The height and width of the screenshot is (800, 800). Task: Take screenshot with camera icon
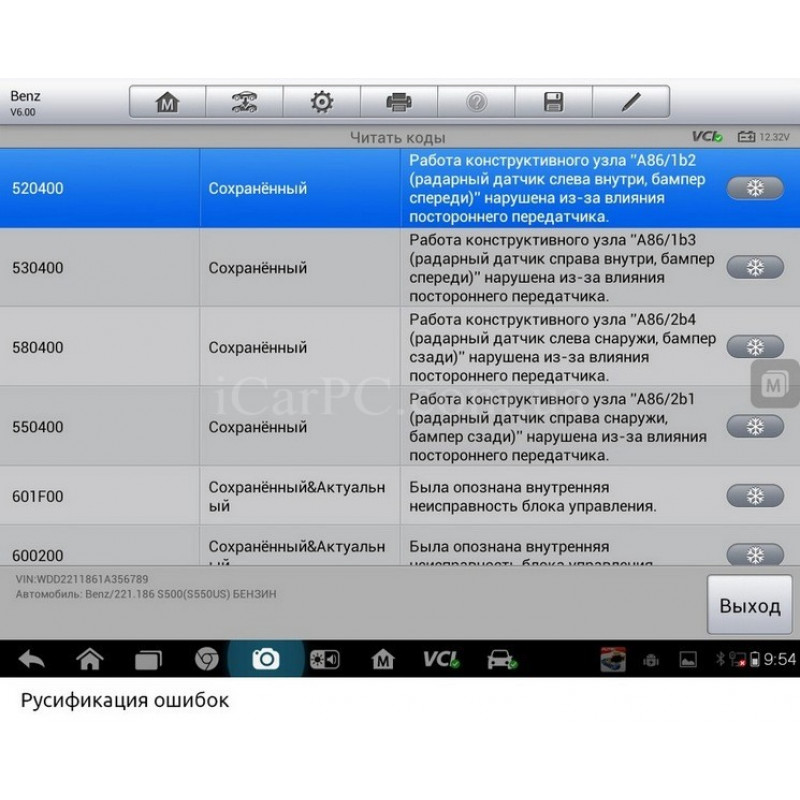pos(265,659)
